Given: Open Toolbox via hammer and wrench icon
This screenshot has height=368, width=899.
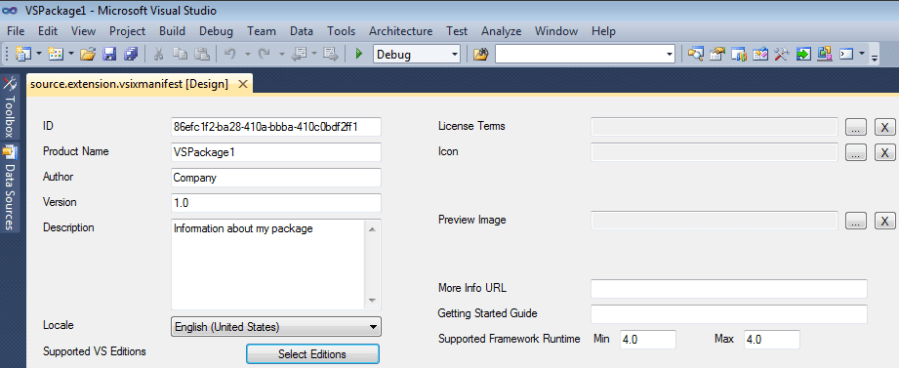Looking at the screenshot, I should [x=781, y=54].
